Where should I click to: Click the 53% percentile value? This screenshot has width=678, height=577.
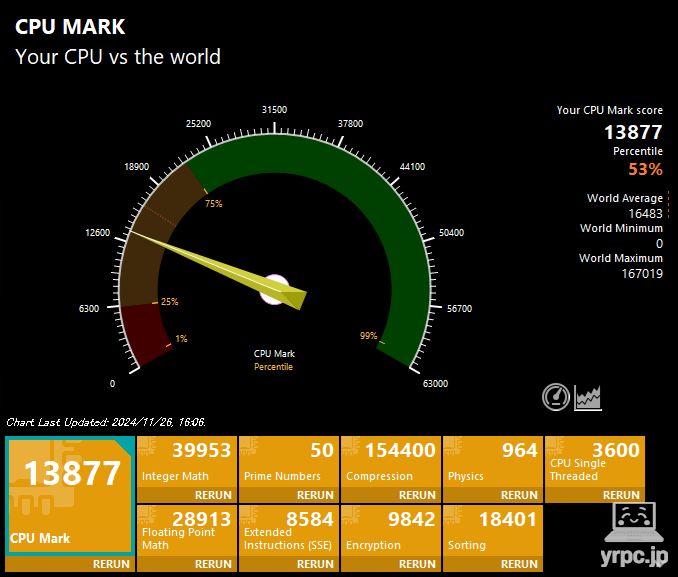645,169
